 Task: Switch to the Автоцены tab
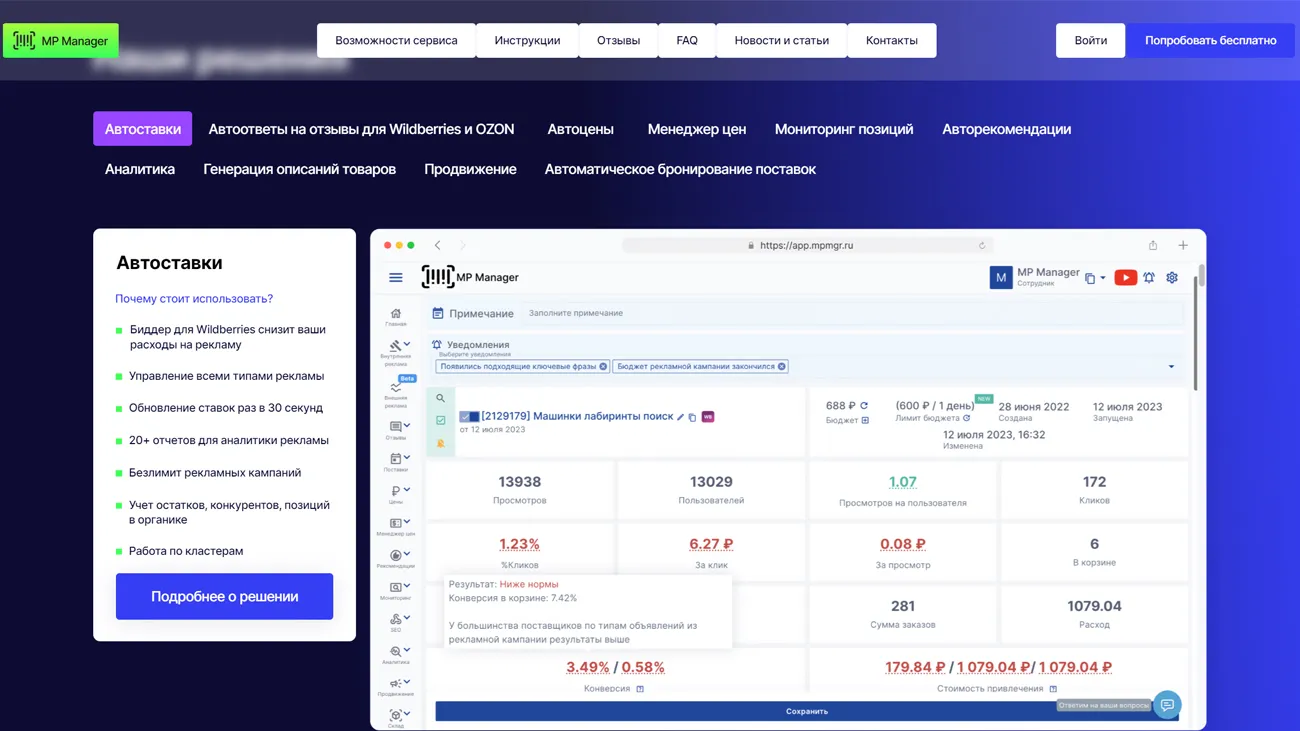(x=580, y=129)
